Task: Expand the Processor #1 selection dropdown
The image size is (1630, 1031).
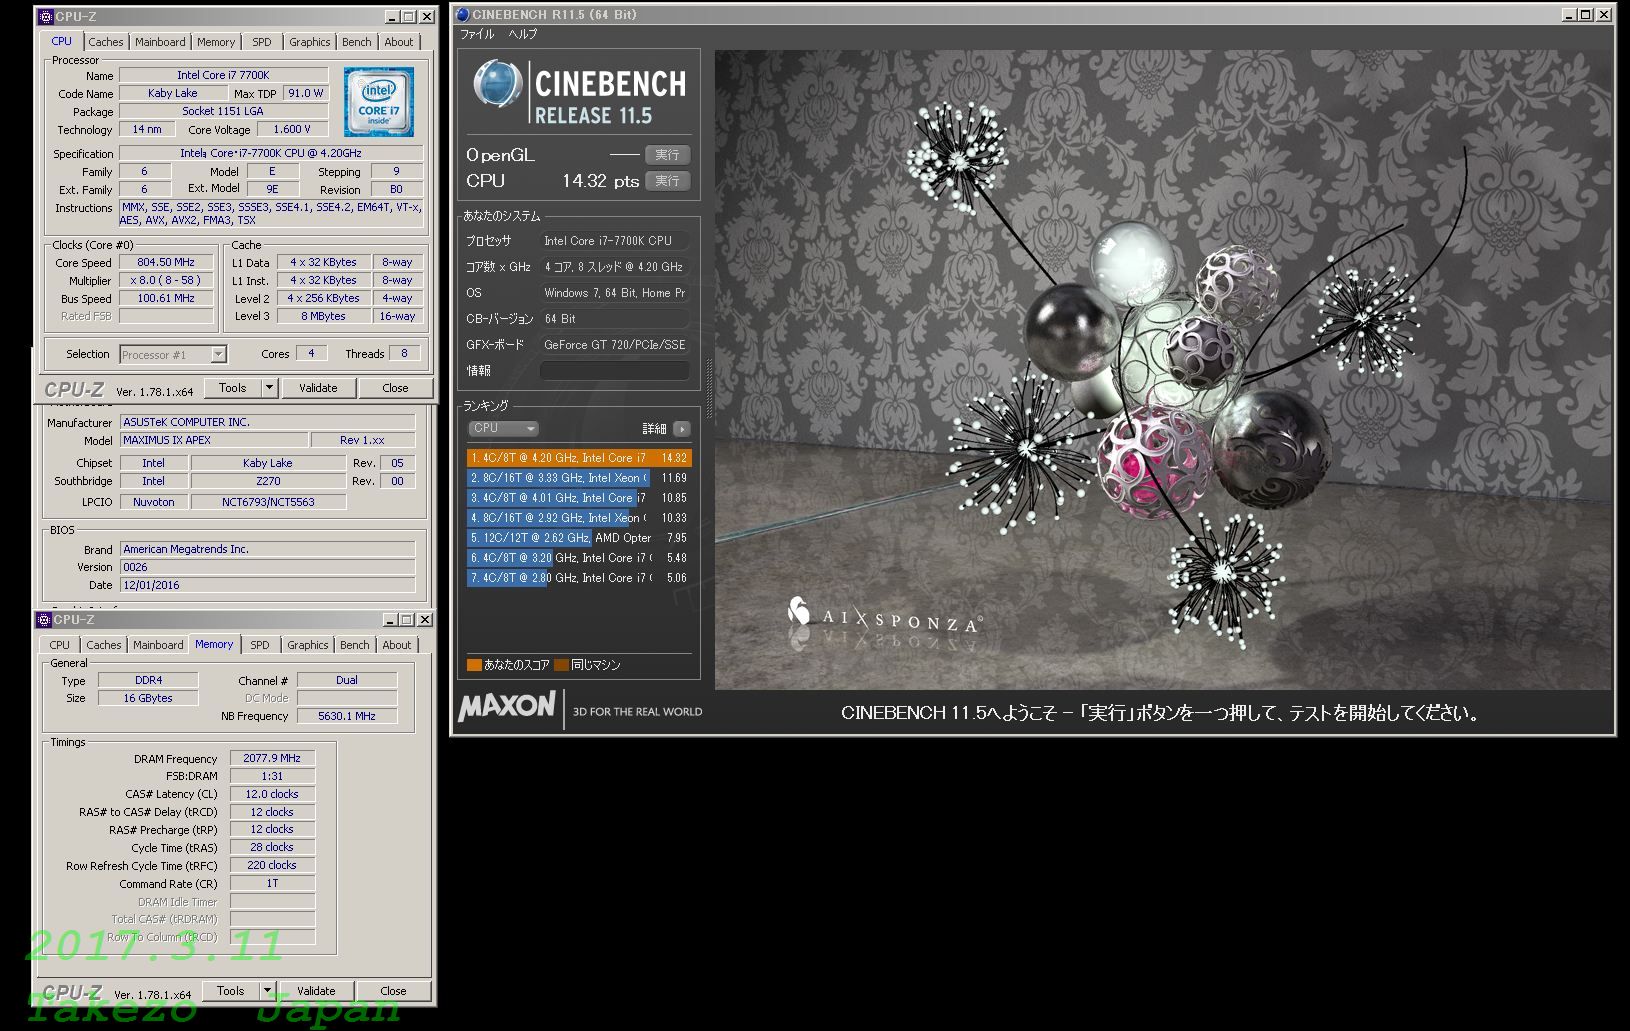Action: tap(218, 354)
